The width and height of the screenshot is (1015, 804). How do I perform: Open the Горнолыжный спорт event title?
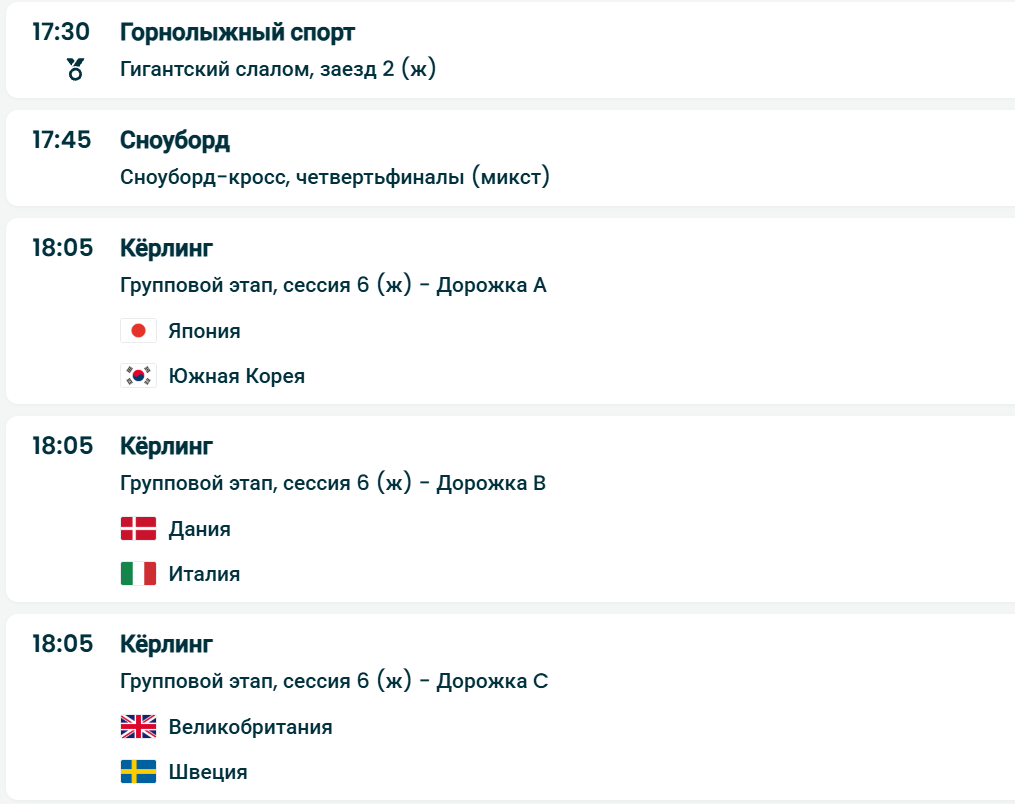point(237,32)
